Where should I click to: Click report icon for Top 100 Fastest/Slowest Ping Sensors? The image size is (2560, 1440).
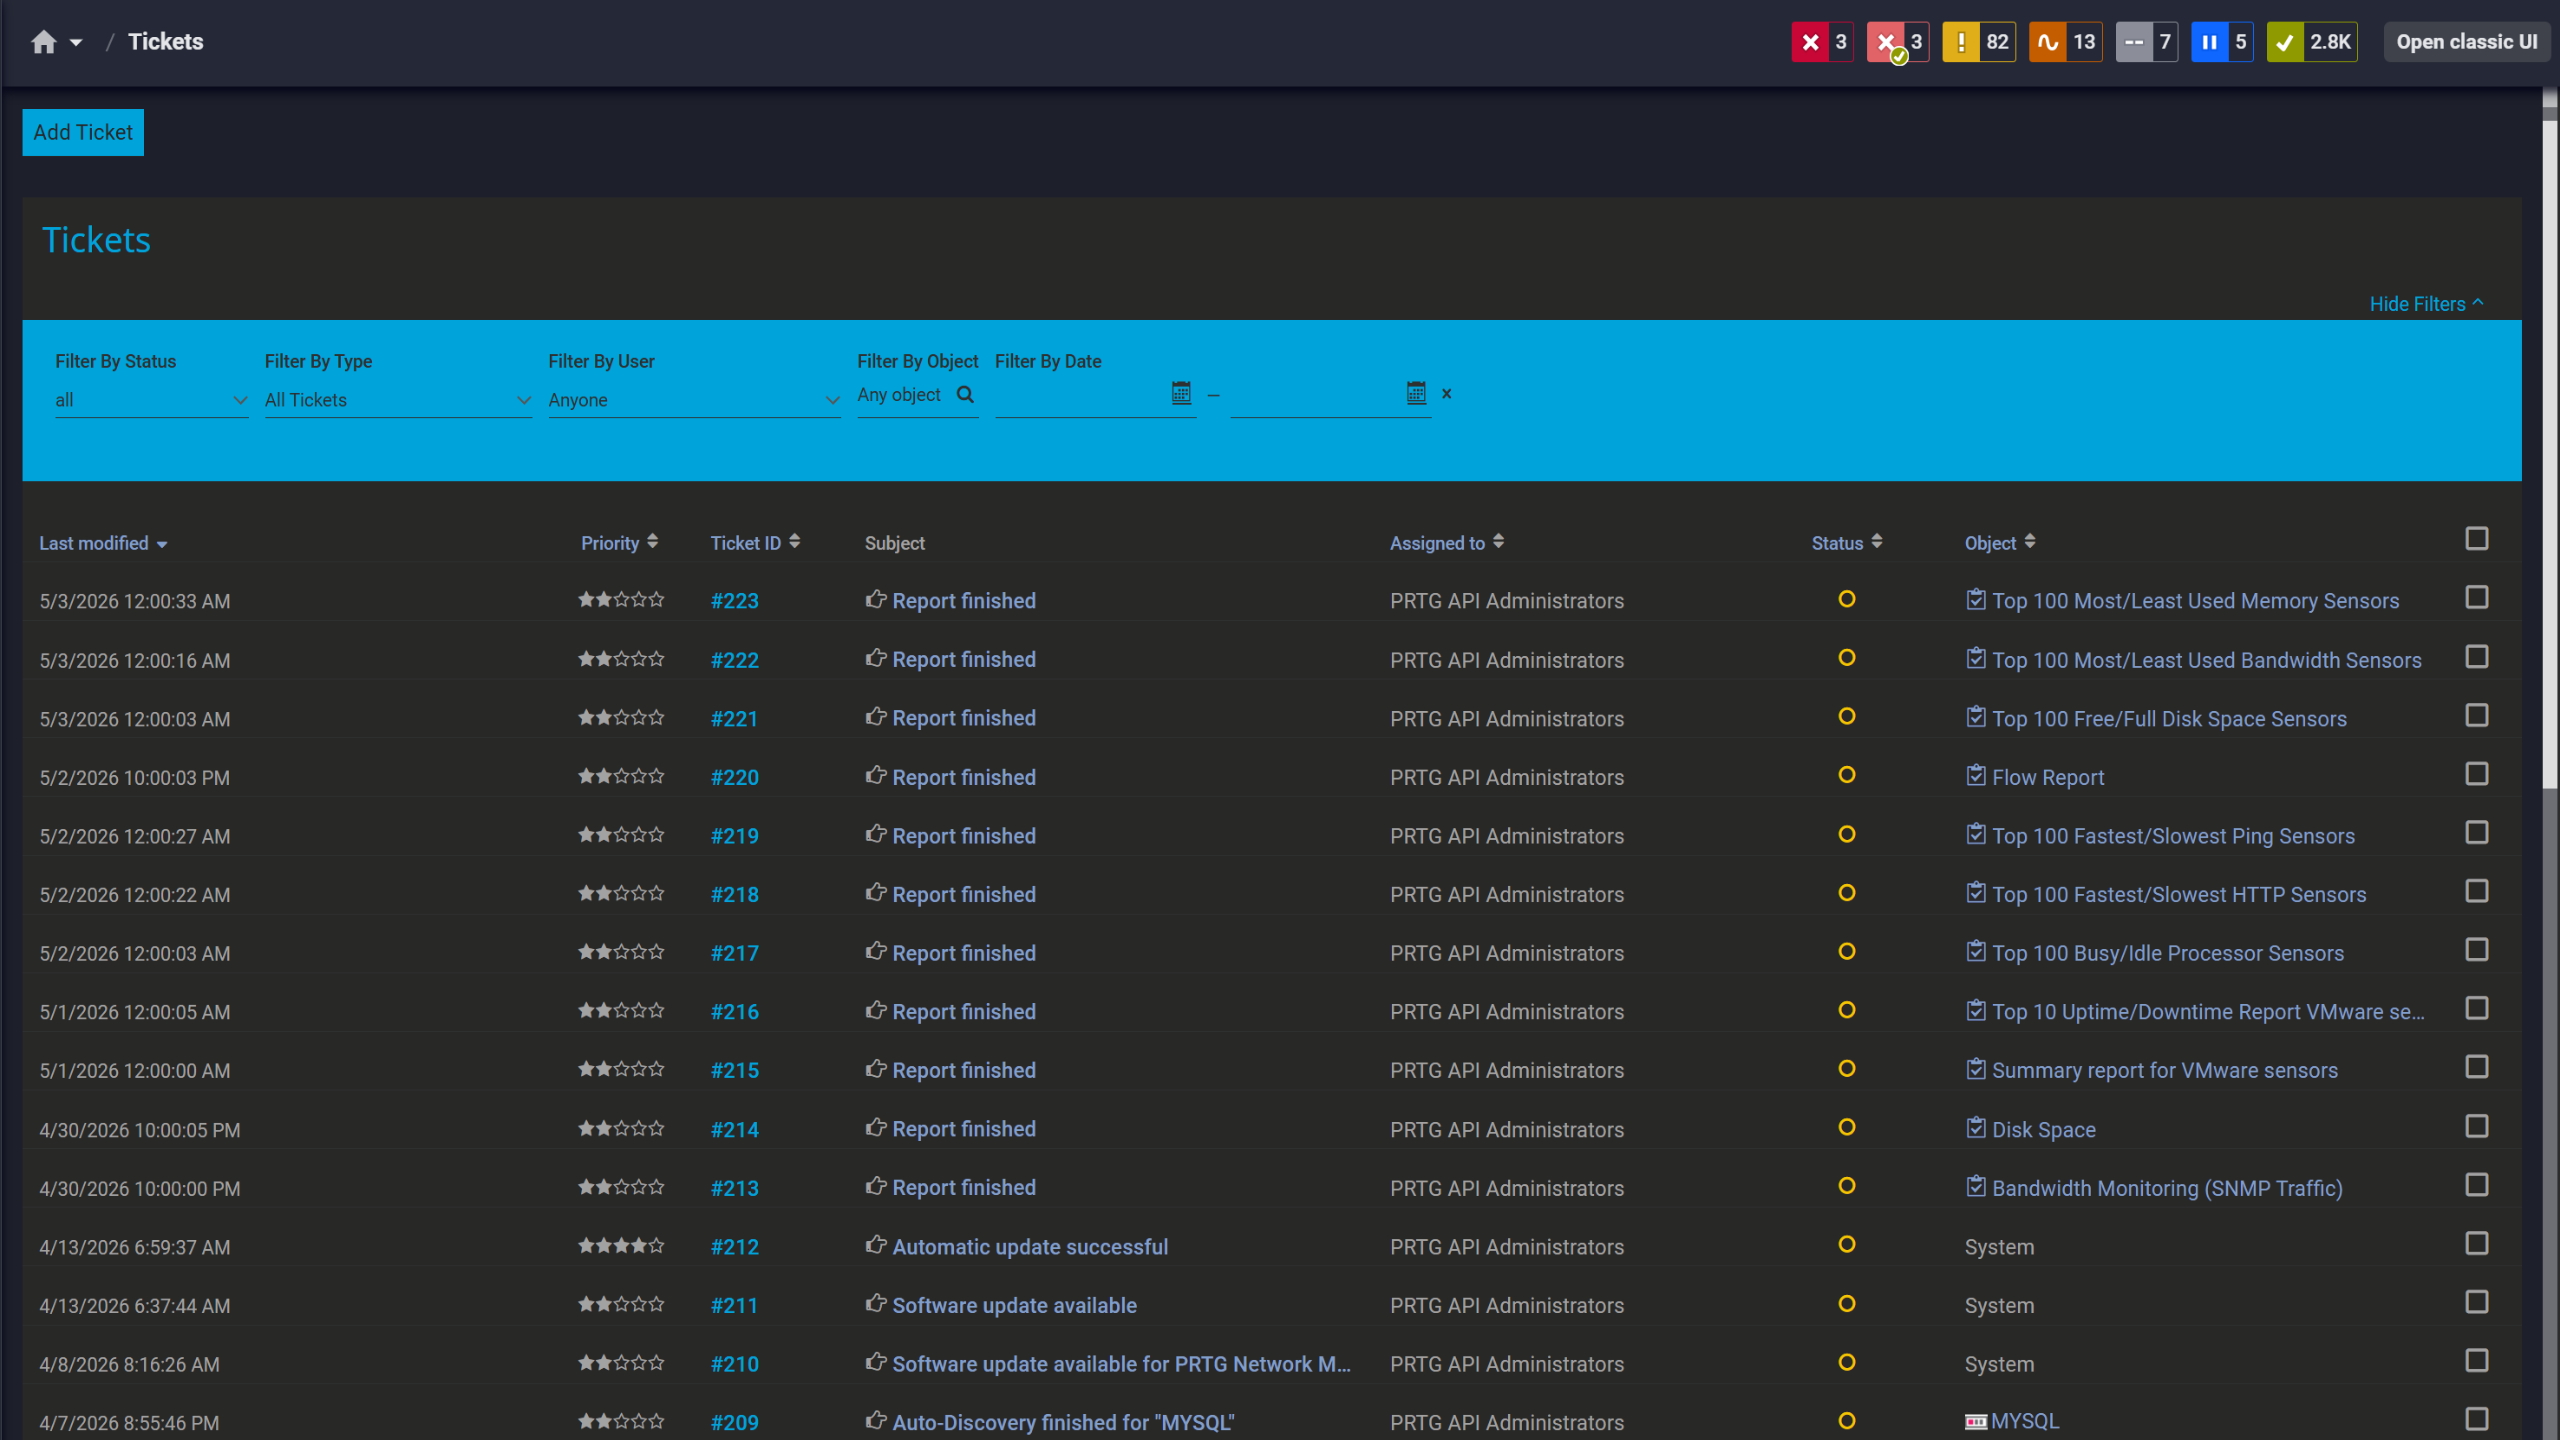[x=1975, y=835]
